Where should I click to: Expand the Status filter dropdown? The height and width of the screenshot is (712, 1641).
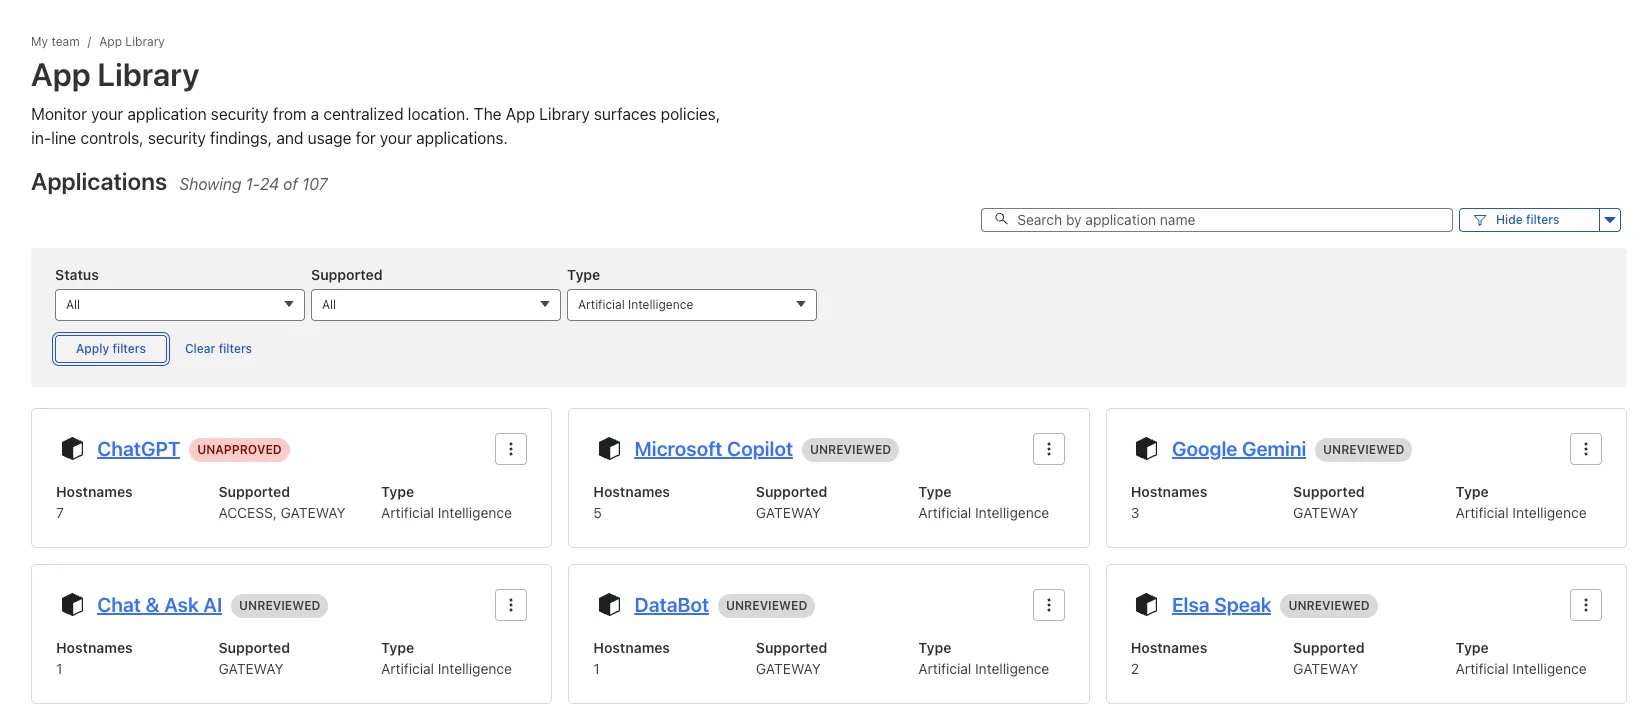coord(179,305)
